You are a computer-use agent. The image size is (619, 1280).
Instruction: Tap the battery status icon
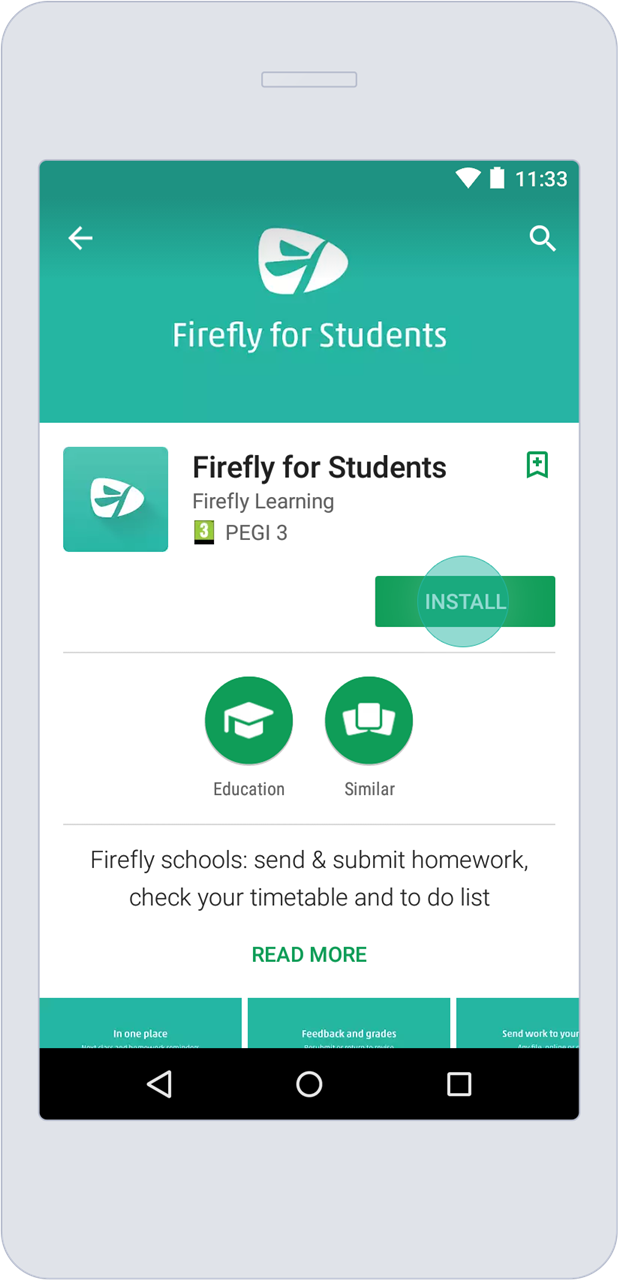pyautogui.click(x=497, y=179)
